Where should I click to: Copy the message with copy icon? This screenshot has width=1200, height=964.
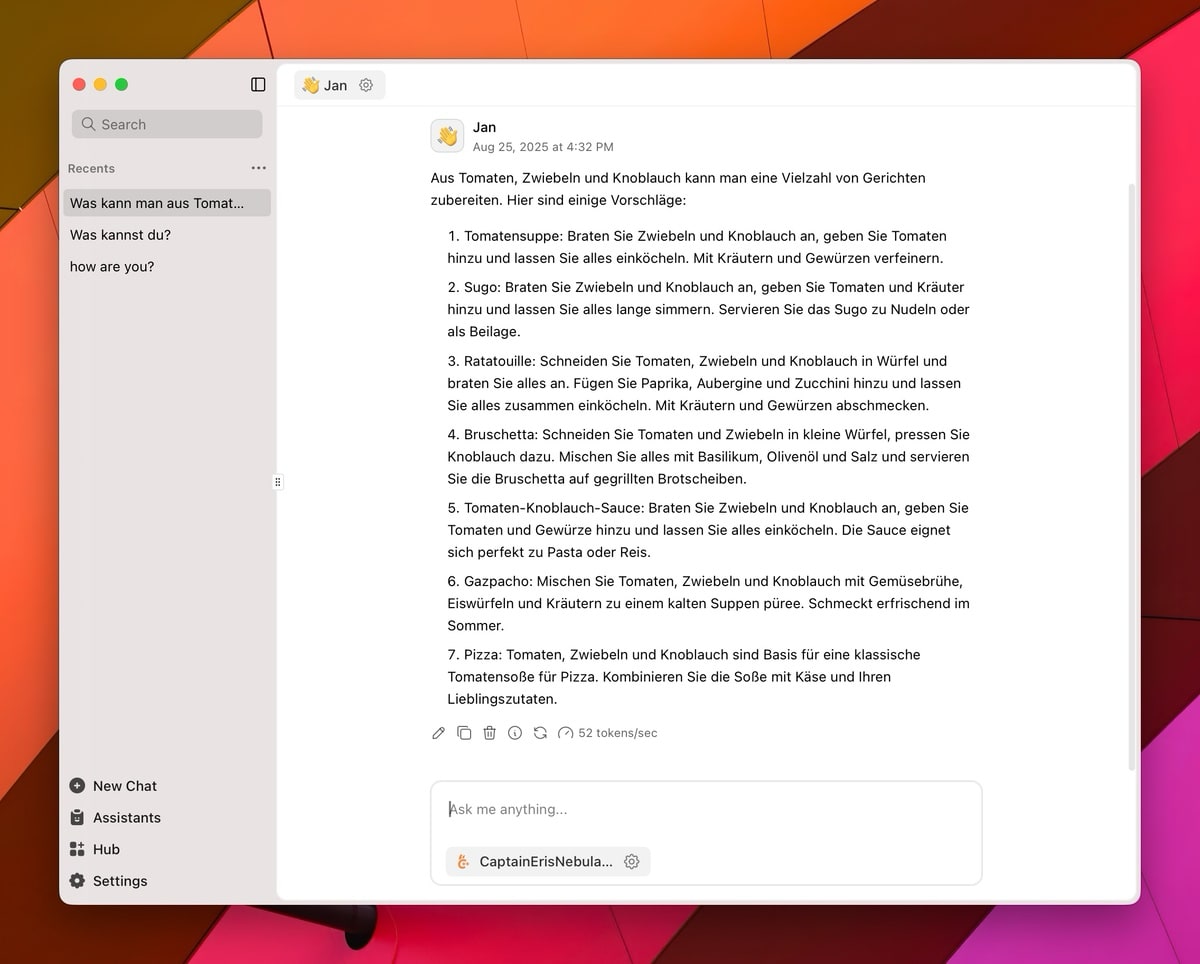[x=464, y=733]
